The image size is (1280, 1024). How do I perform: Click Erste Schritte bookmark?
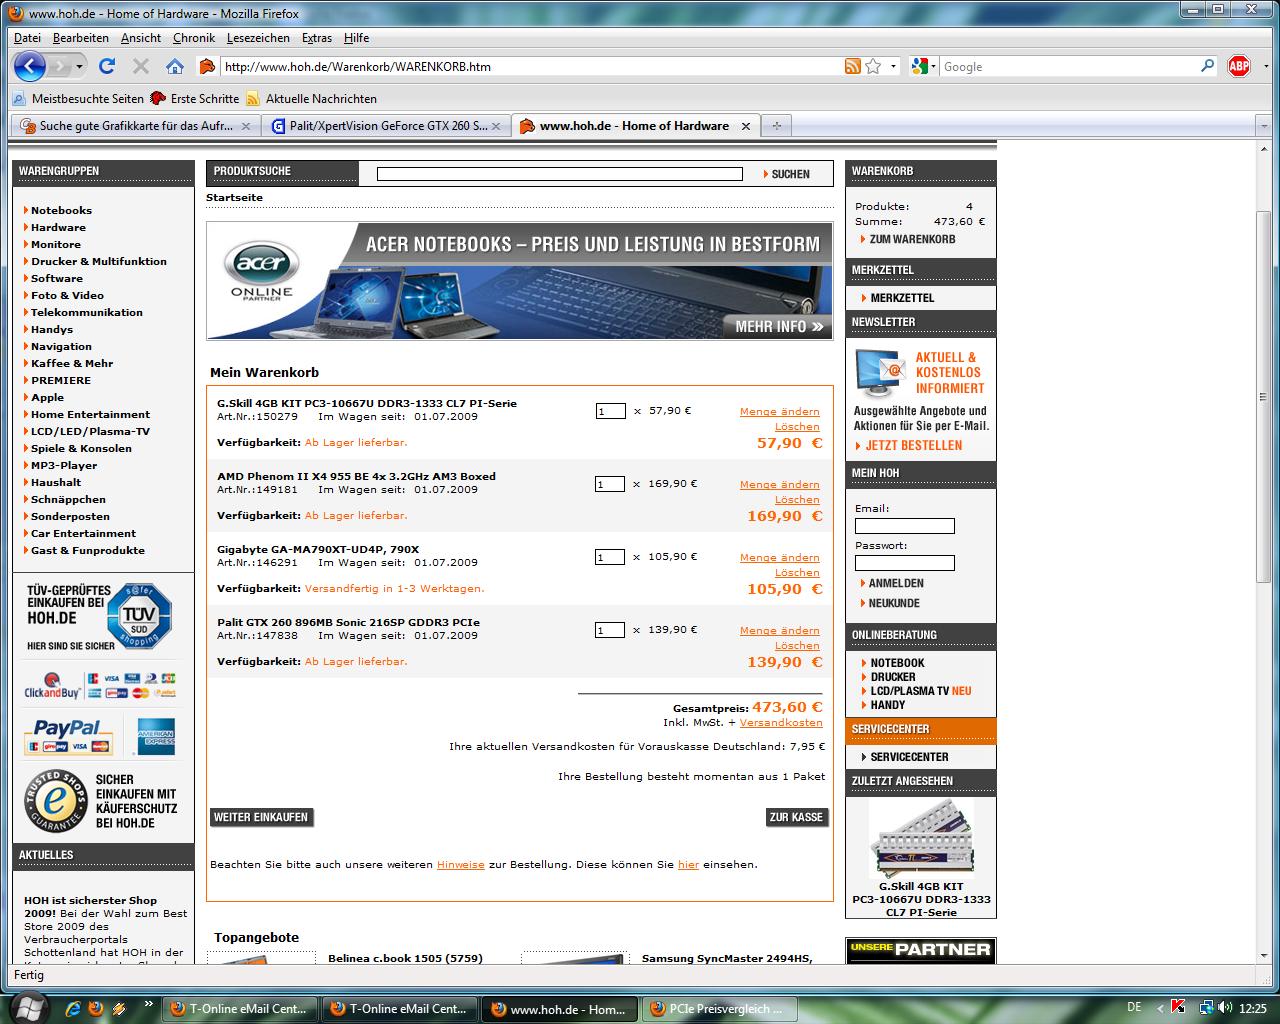194,98
